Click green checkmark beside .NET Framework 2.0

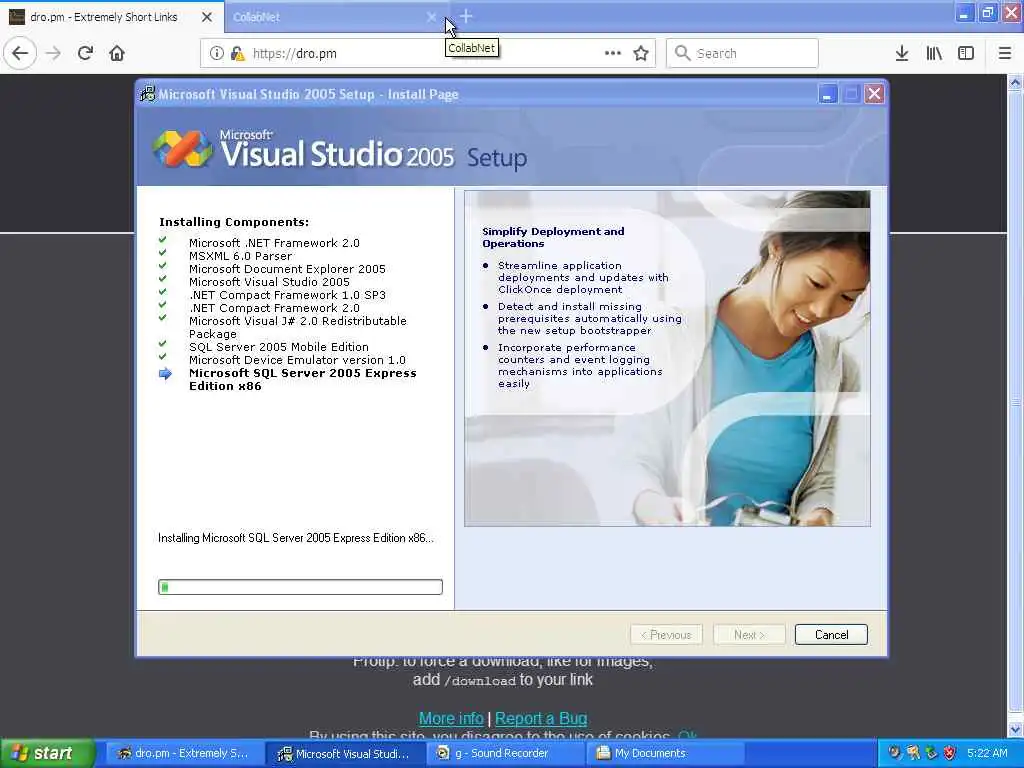(163, 240)
